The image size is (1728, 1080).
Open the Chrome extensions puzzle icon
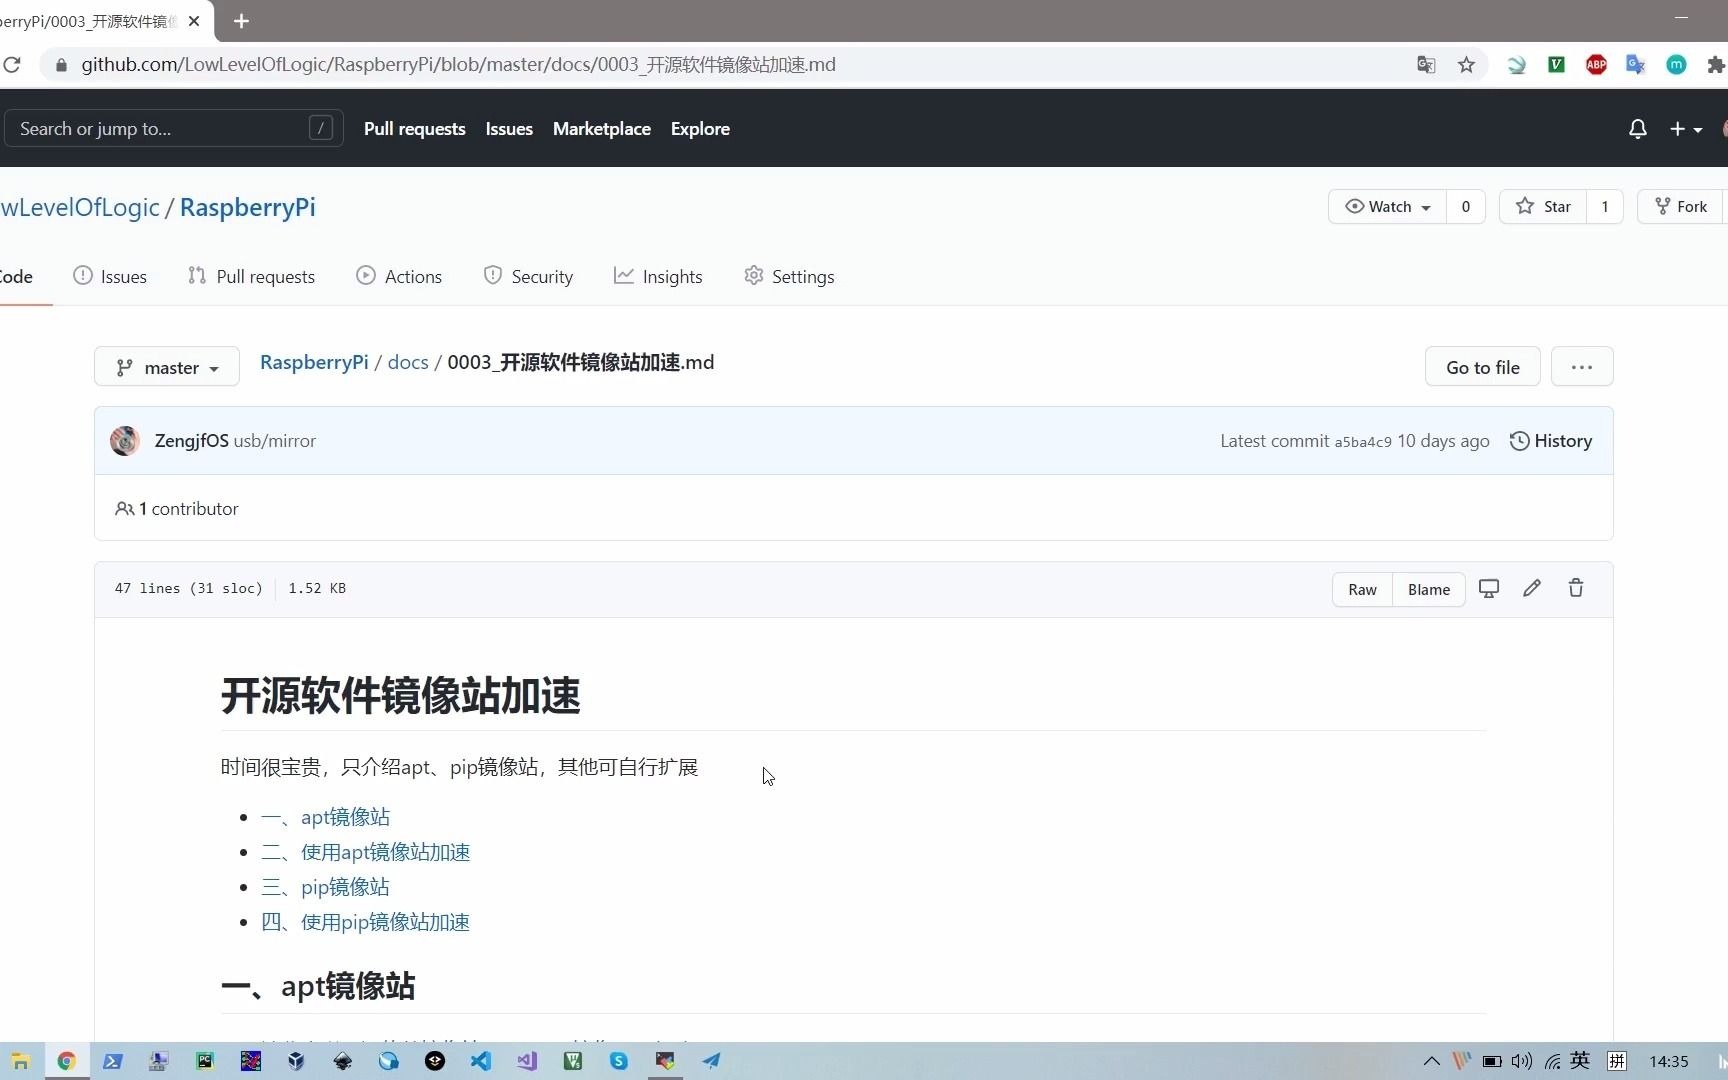coord(1716,65)
